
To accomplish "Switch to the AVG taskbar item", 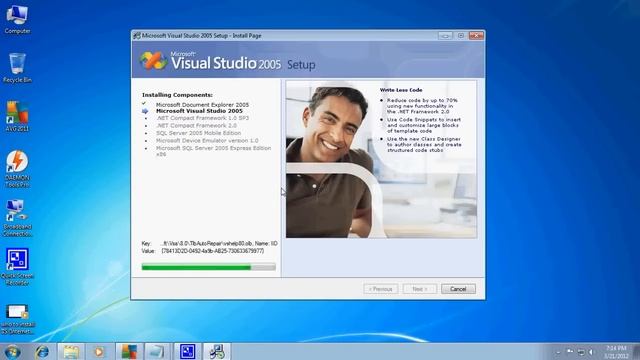I will (129, 351).
